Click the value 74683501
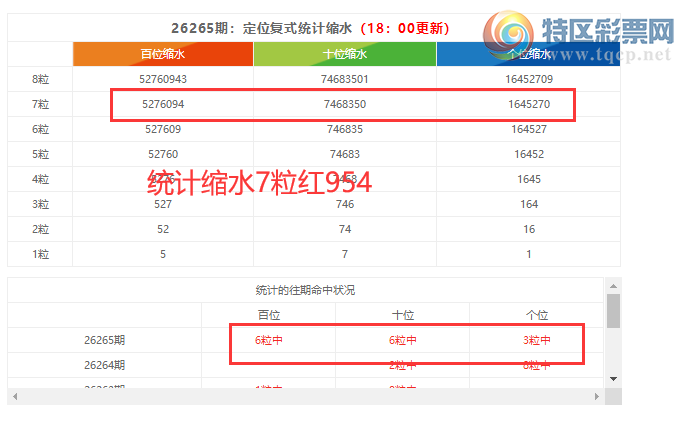This screenshot has width=684, height=447. pos(345,79)
